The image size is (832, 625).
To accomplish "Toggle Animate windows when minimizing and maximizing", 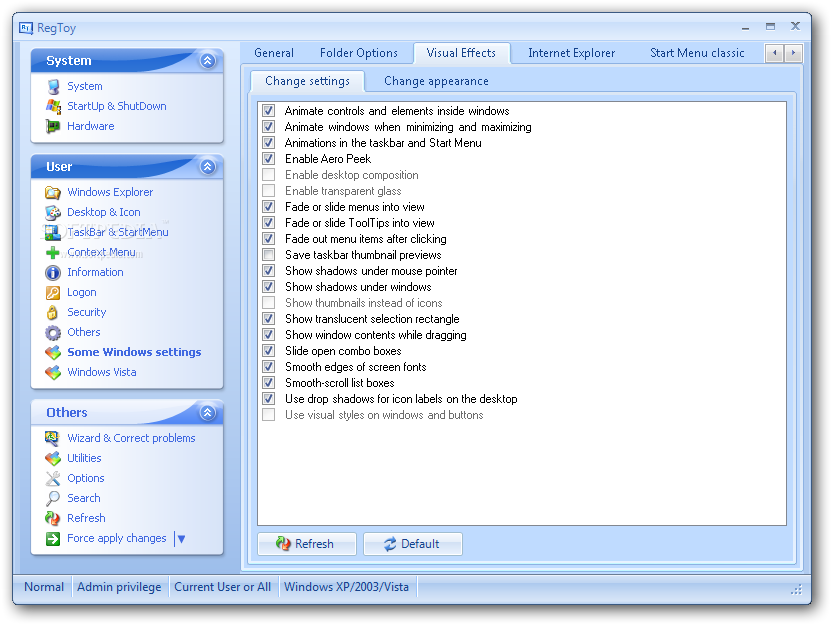I will 269,127.
